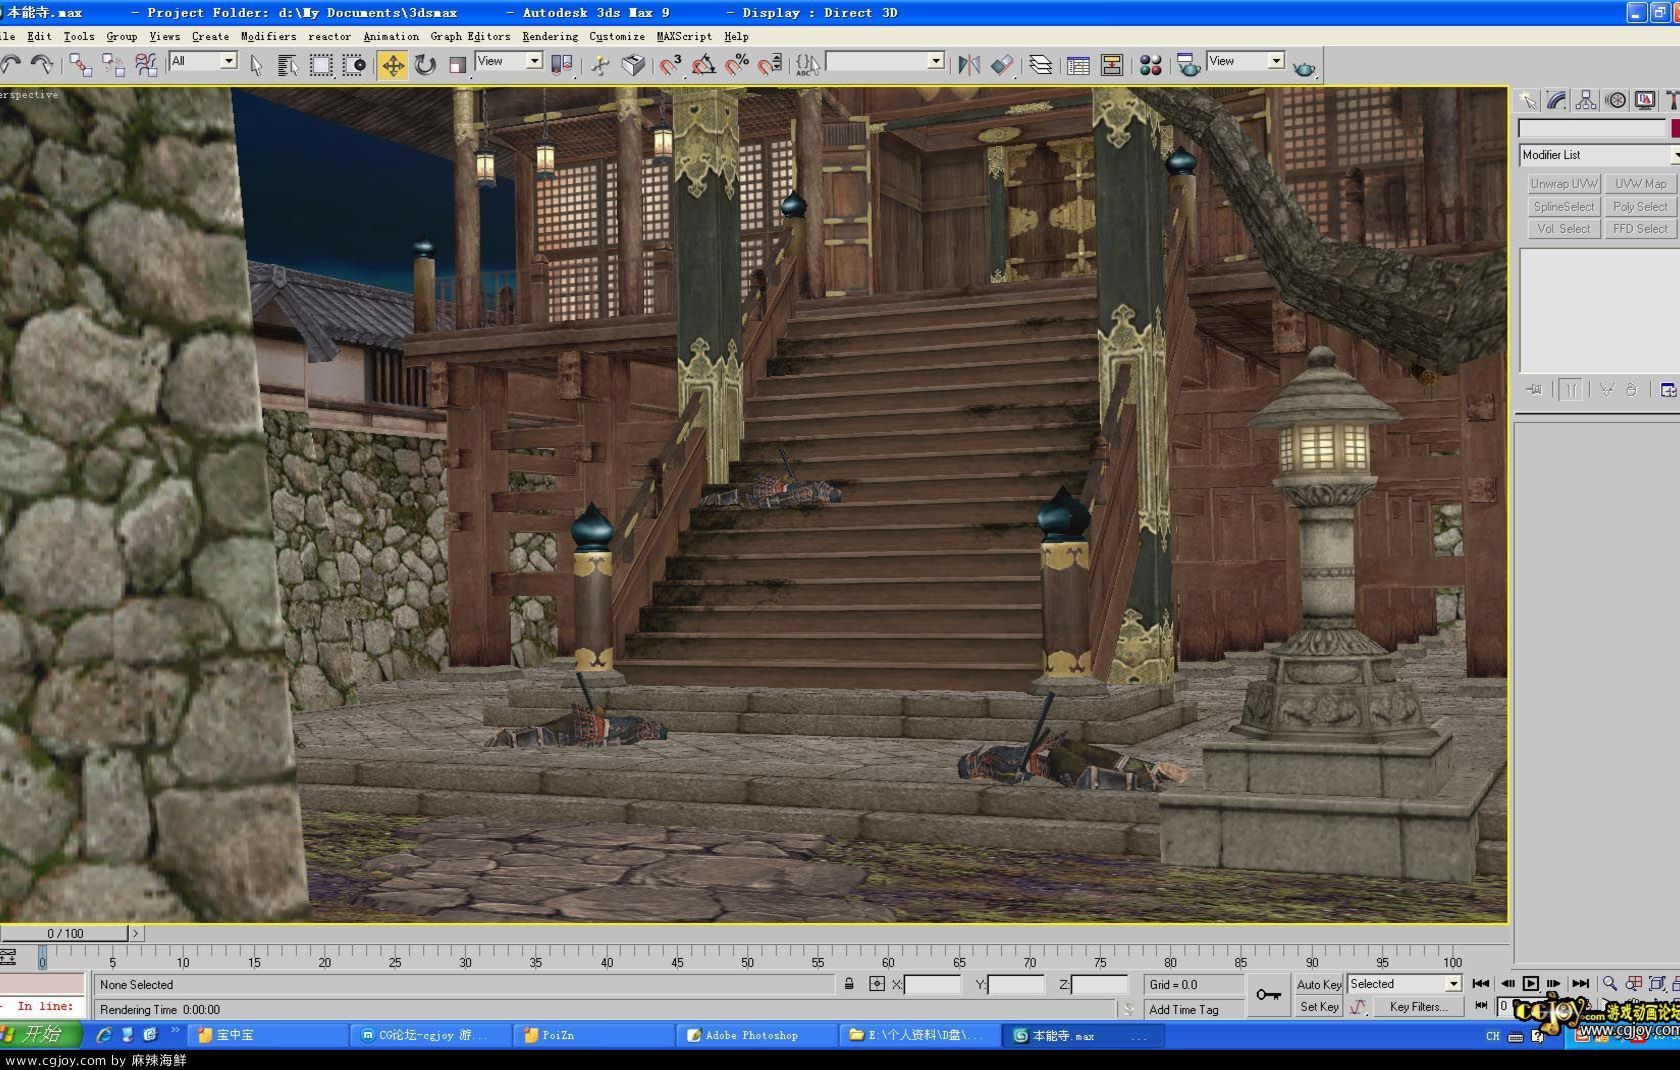Choose the Select Object arrow tool

(x=256, y=65)
